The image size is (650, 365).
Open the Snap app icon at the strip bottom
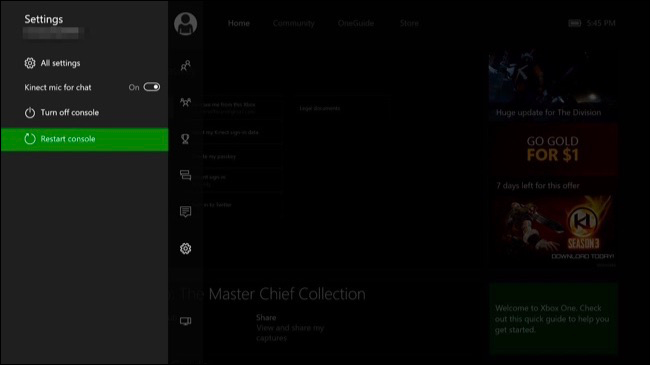coord(185,321)
